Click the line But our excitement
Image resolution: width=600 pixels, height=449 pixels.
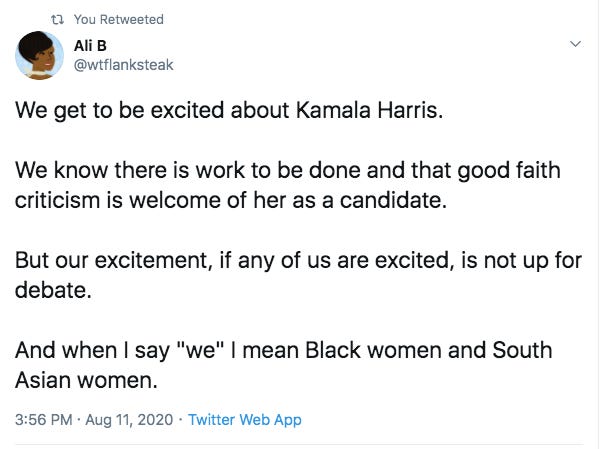point(298,261)
